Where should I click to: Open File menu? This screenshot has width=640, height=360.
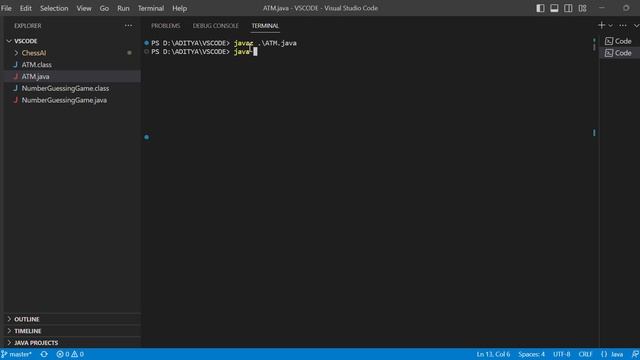click(6, 8)
